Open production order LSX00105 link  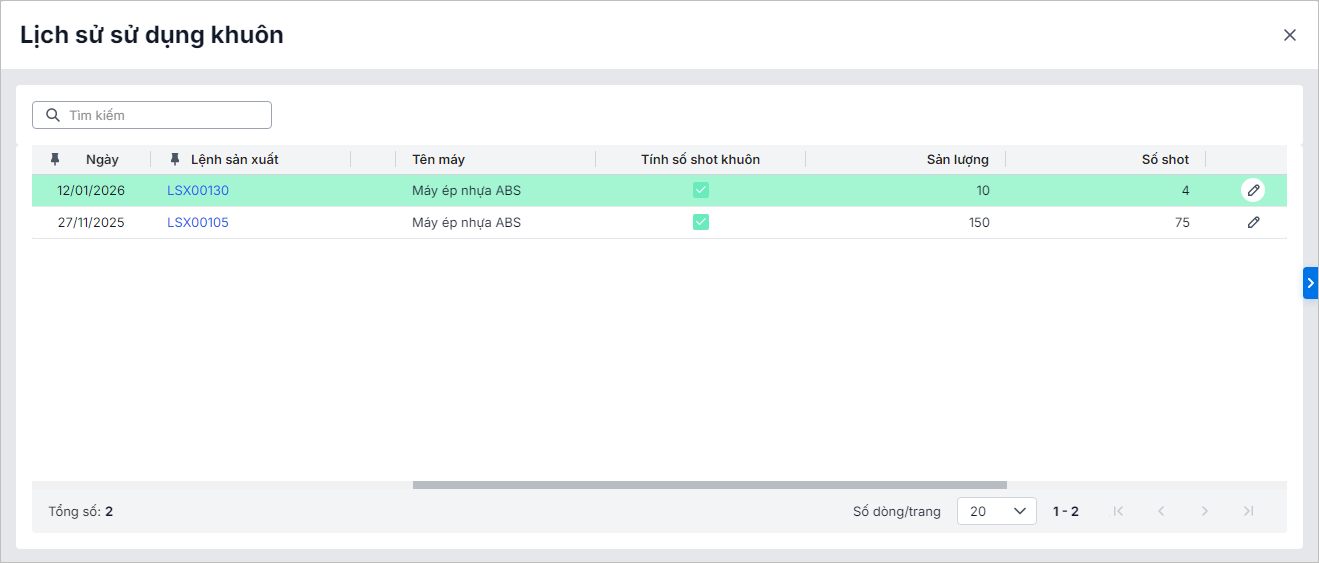pyautogui.click(x=198, y=222)
